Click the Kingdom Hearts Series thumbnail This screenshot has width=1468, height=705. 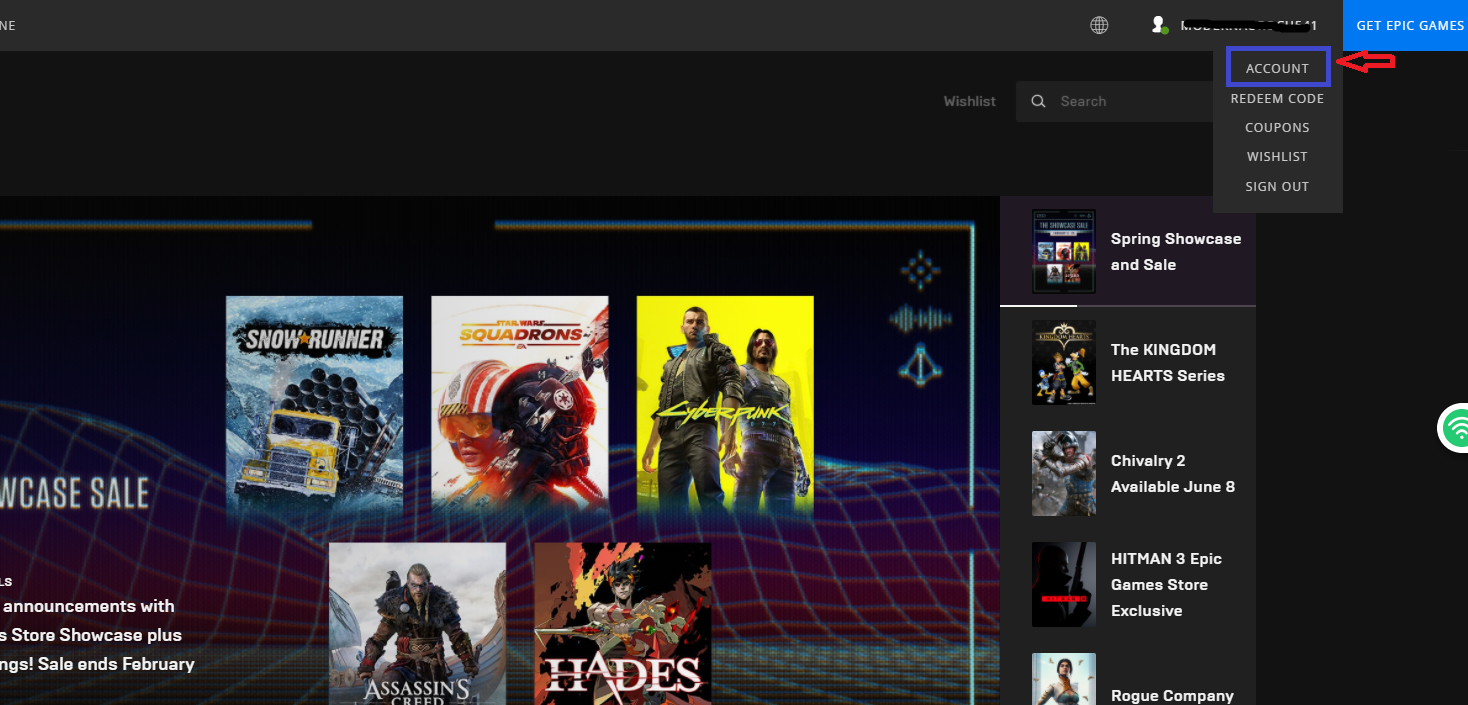[x=1064, y=362]
